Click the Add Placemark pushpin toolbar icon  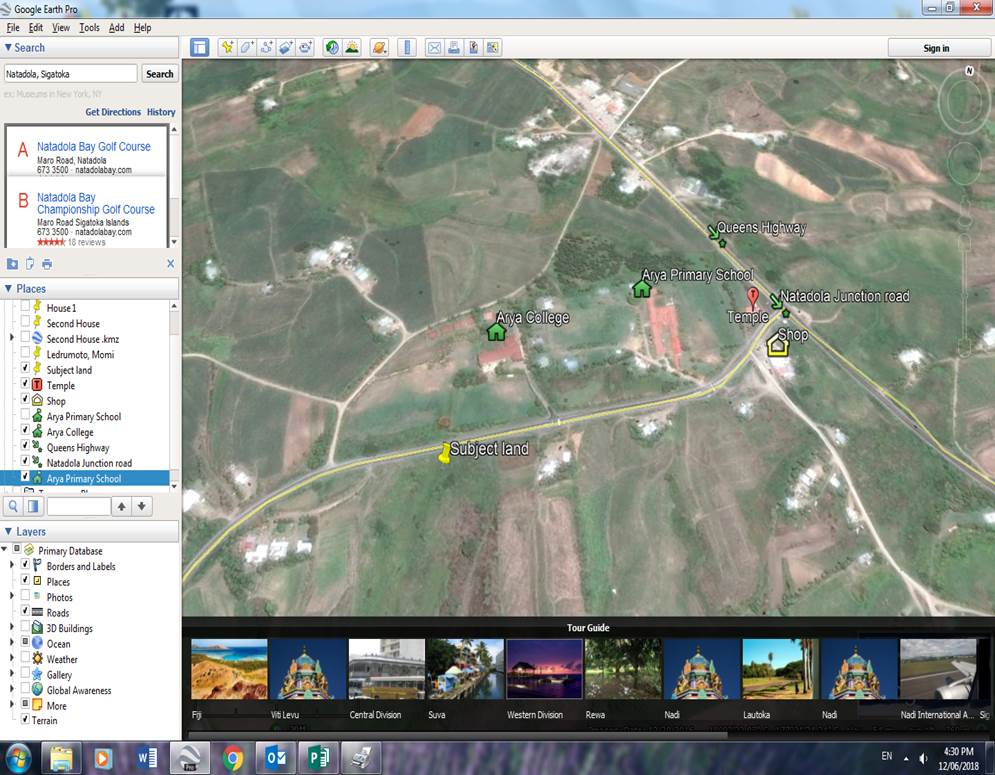click(x=228, y=47)
